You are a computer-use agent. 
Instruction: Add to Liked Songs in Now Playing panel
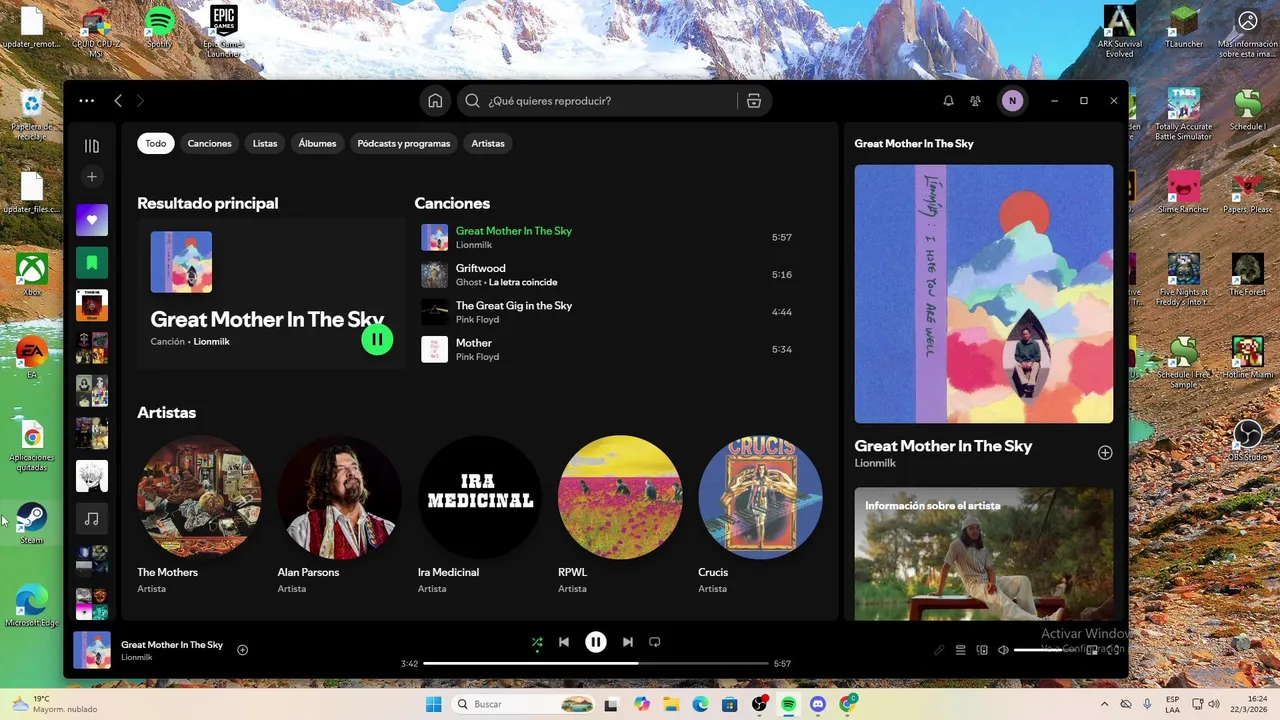point(1105,453)
